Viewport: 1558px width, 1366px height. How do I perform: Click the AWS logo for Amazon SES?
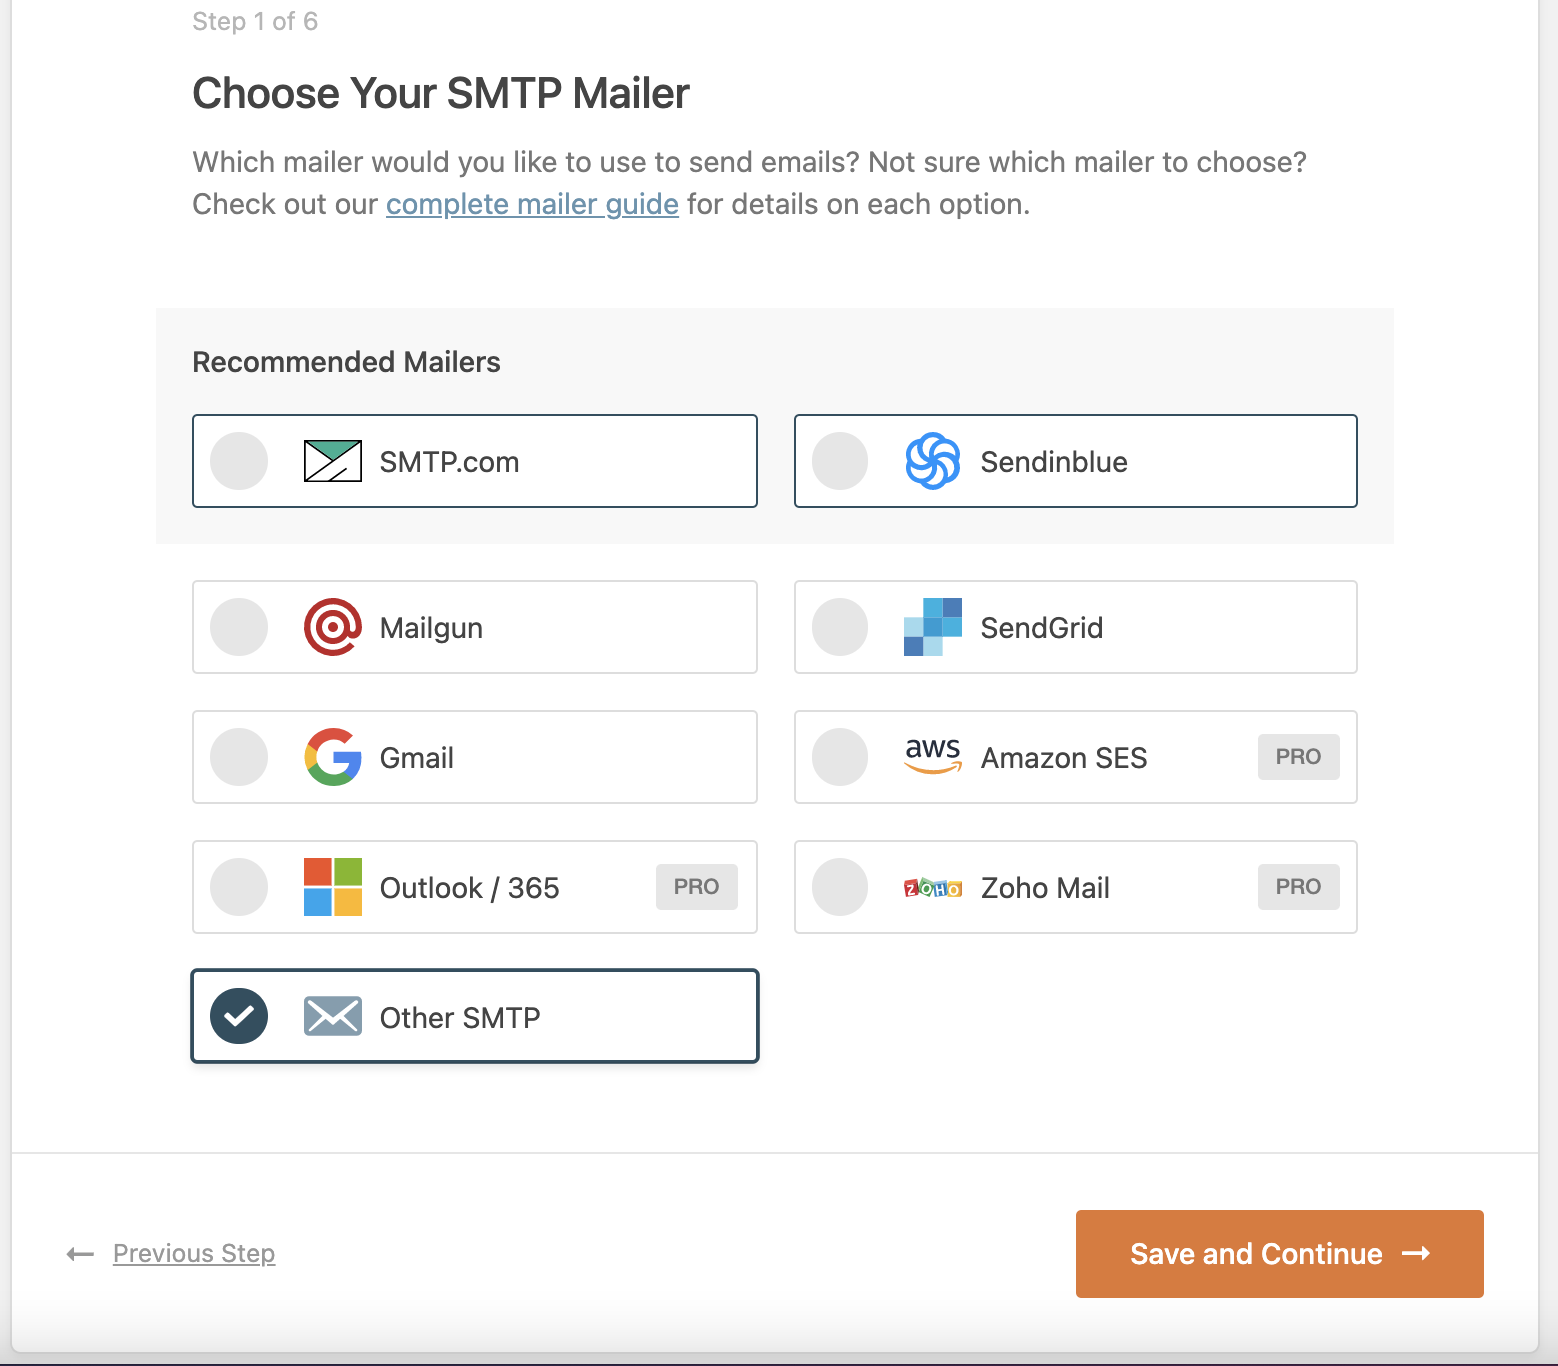click(933, 756)
